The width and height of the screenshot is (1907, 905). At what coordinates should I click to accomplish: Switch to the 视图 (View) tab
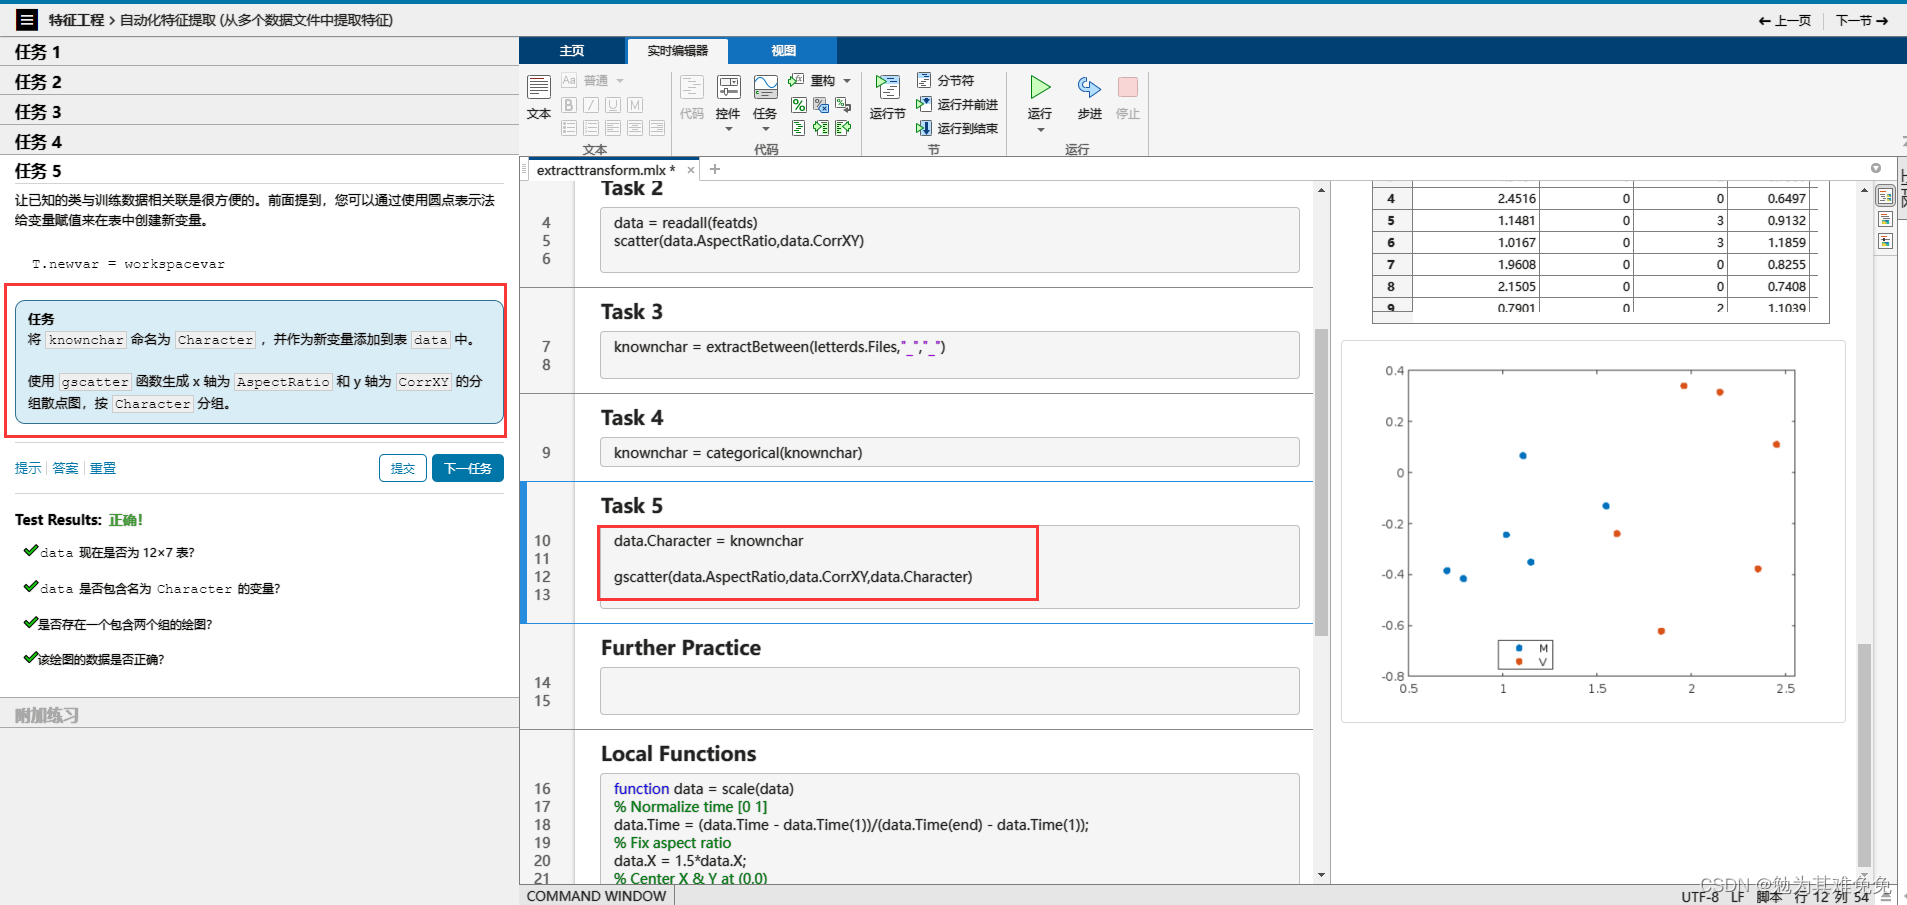point(783,51)
